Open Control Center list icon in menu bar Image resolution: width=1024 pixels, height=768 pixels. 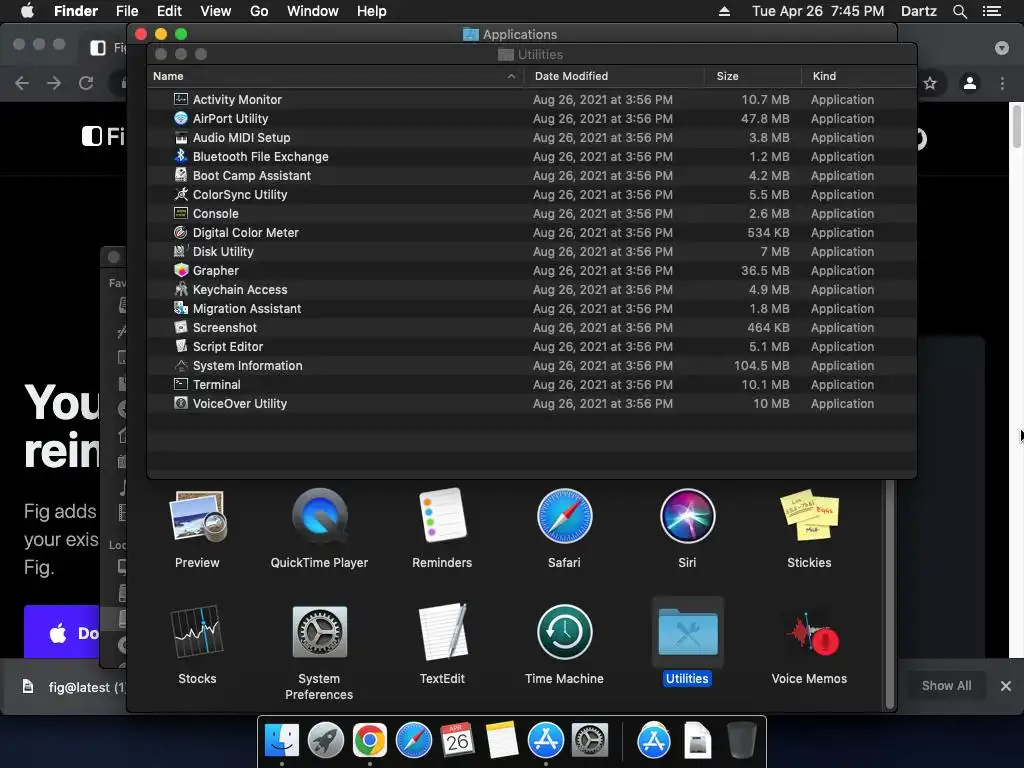coord(992,11)
